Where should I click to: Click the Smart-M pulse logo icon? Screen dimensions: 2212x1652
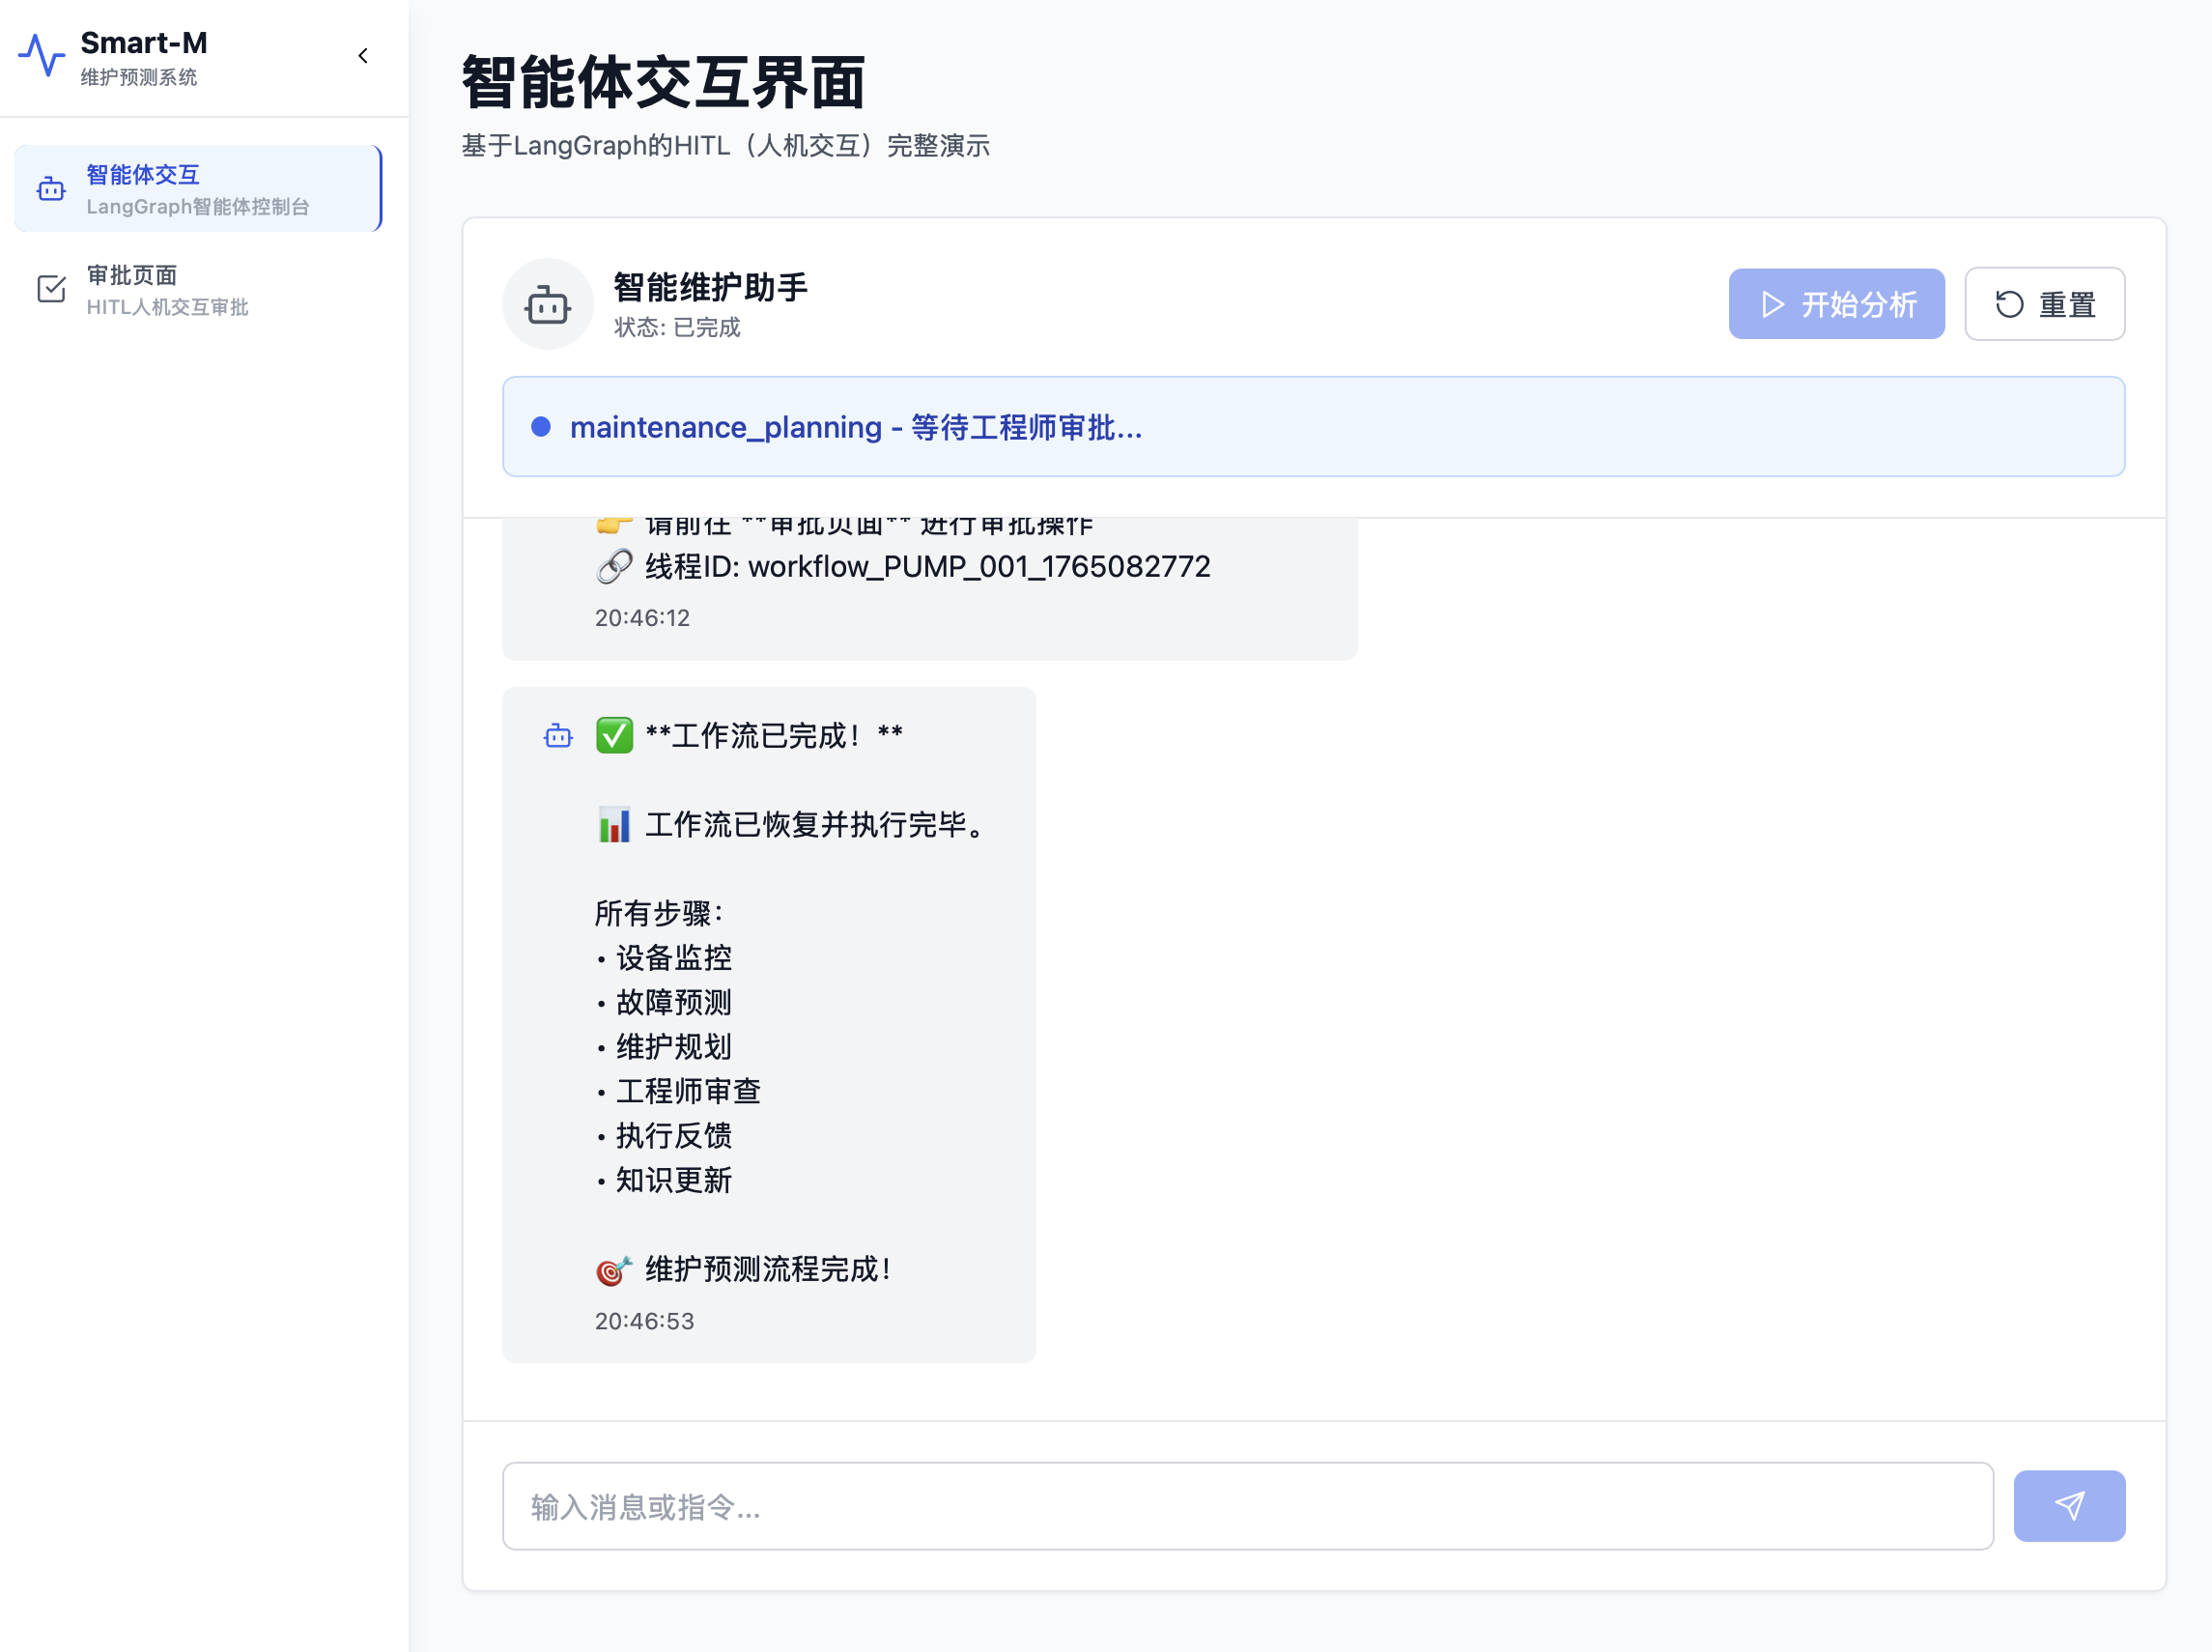click(x=41, y=56)
